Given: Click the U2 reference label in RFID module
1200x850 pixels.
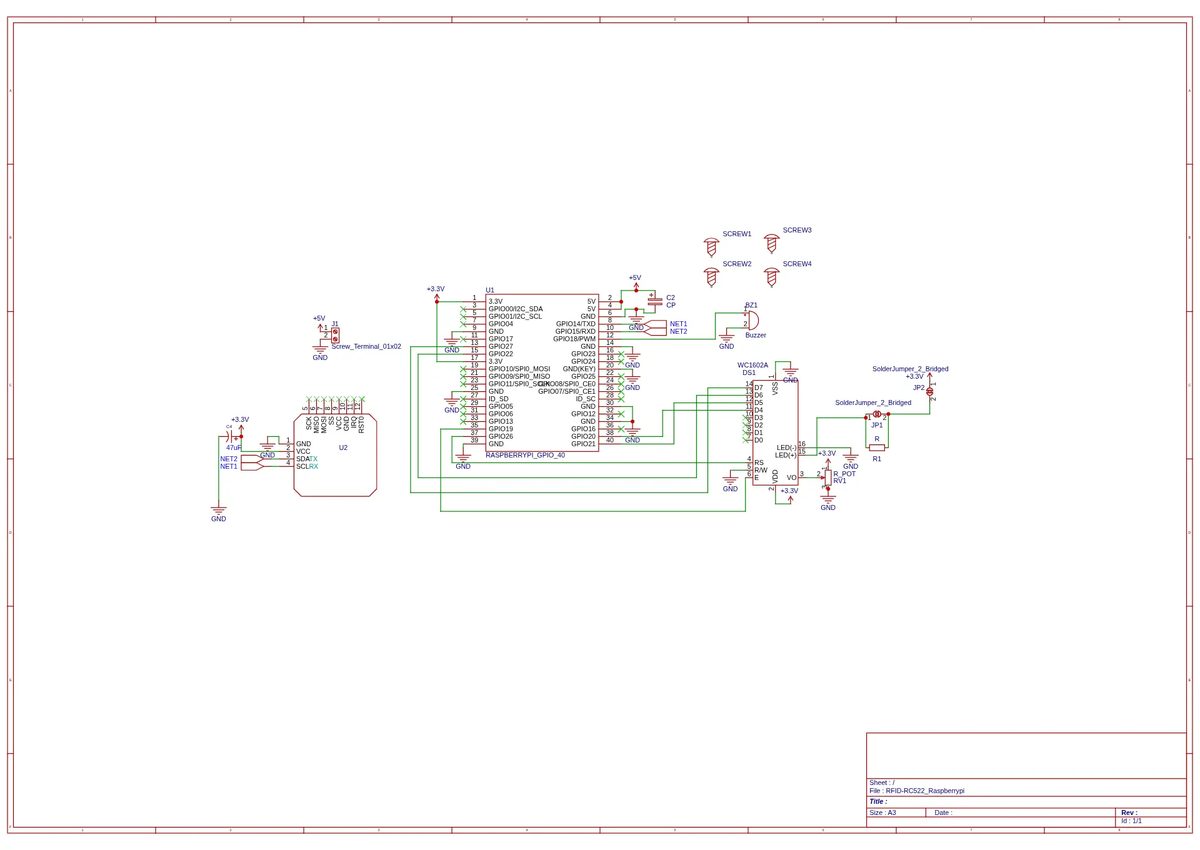Looking at the screenshot, I should 343,448.
